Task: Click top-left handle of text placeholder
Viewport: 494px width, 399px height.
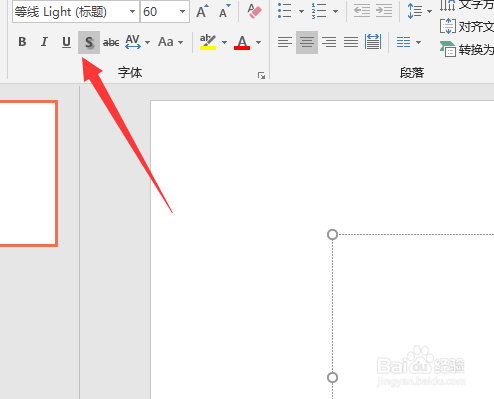Action: (332, 235)
